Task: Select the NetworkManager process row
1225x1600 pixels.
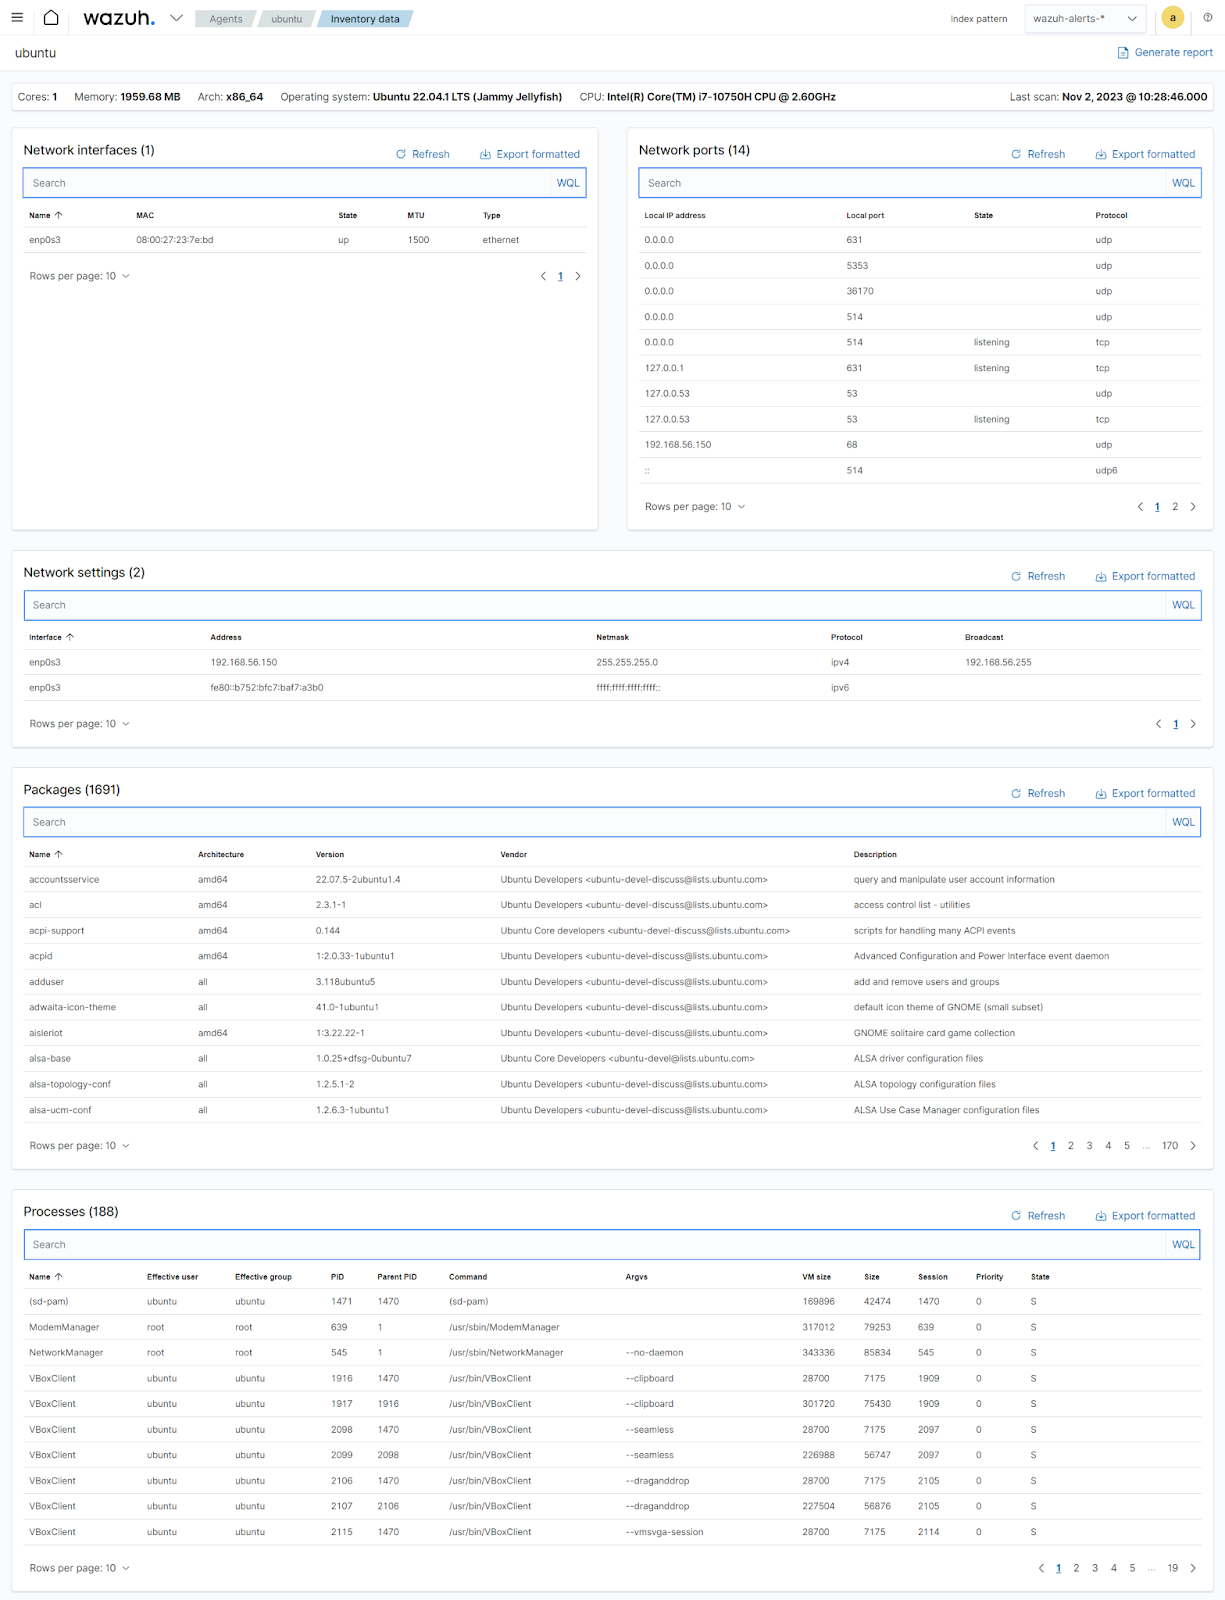Action: (612, 1353)
